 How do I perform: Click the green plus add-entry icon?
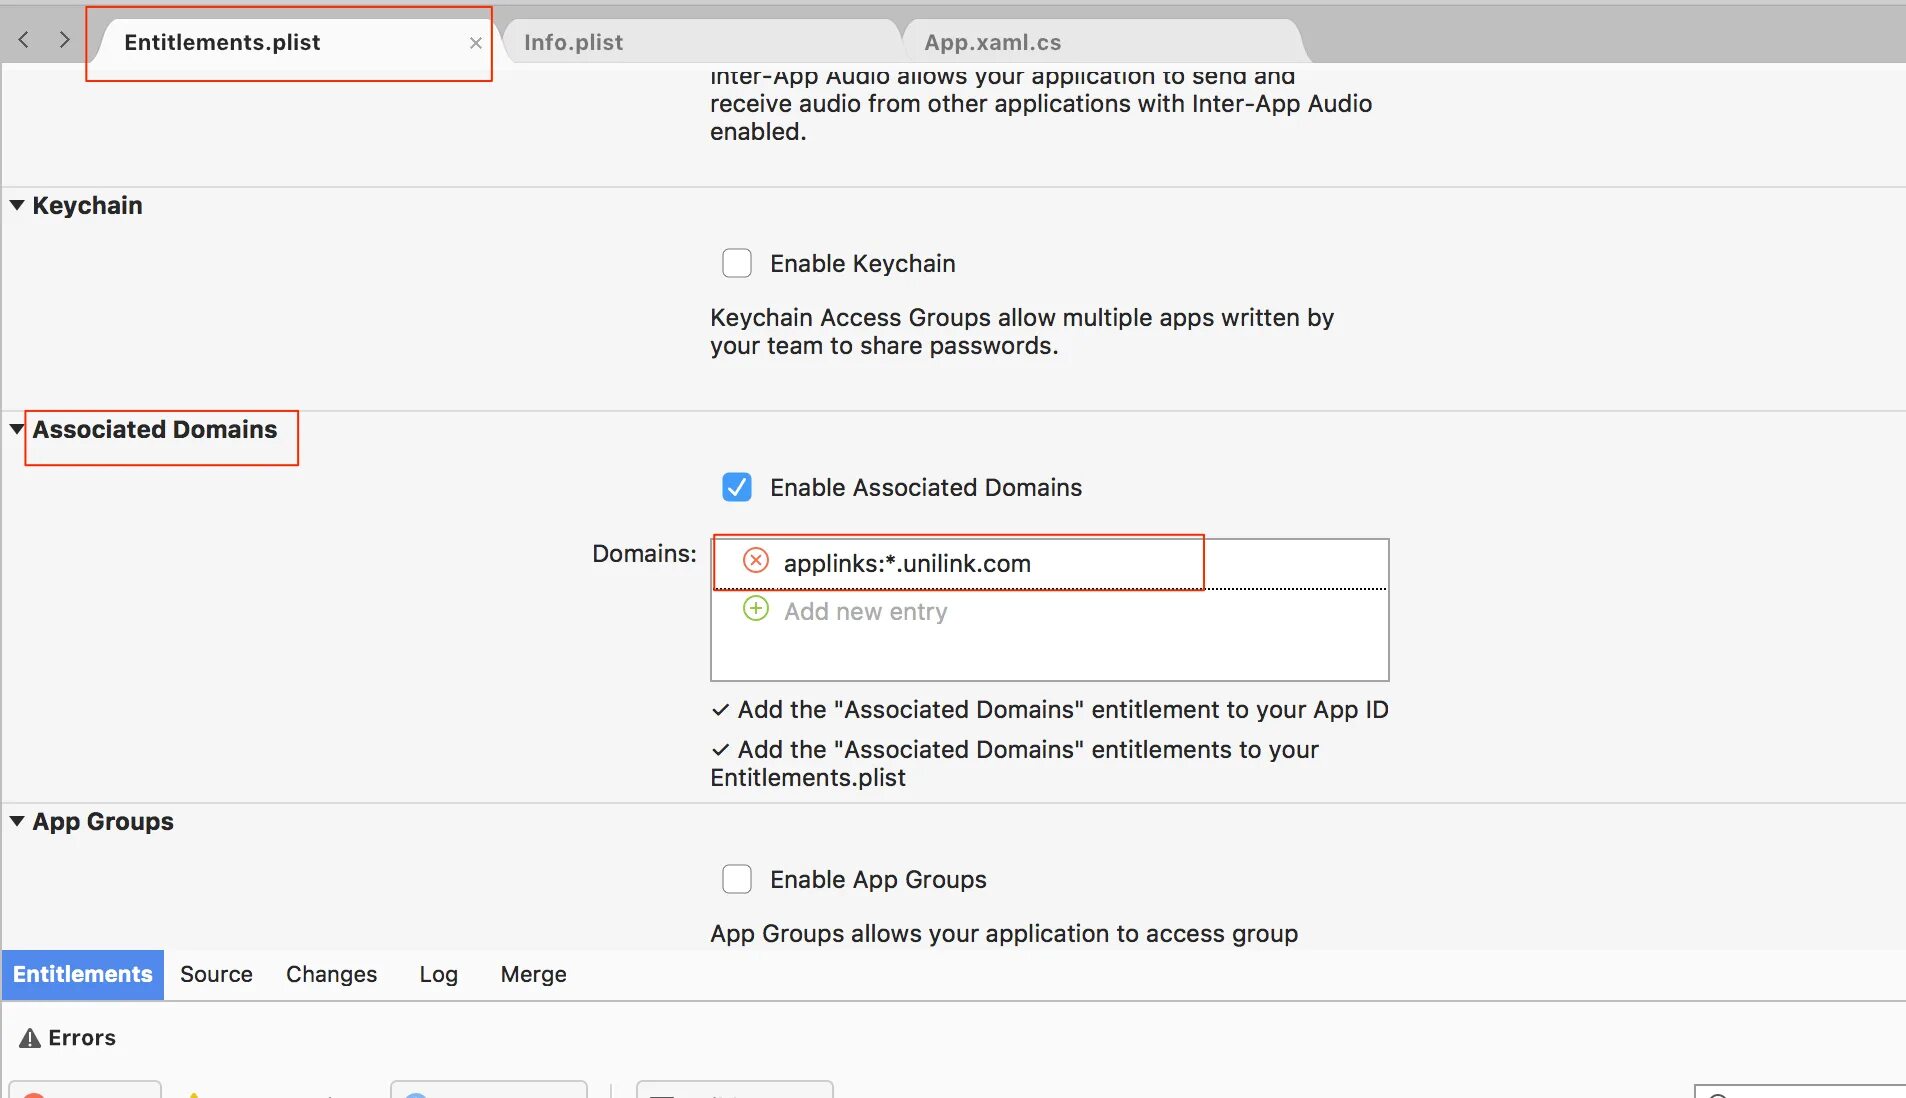pos(756,609)
